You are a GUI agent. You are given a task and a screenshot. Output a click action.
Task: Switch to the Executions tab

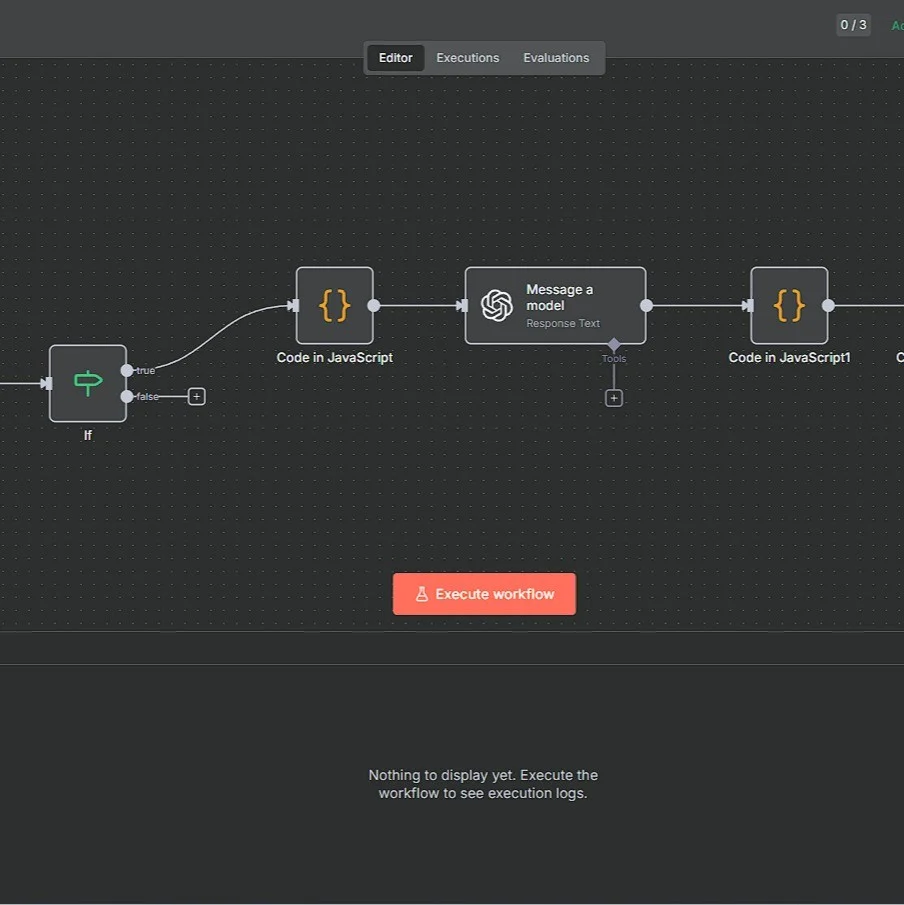coord(467,58)
